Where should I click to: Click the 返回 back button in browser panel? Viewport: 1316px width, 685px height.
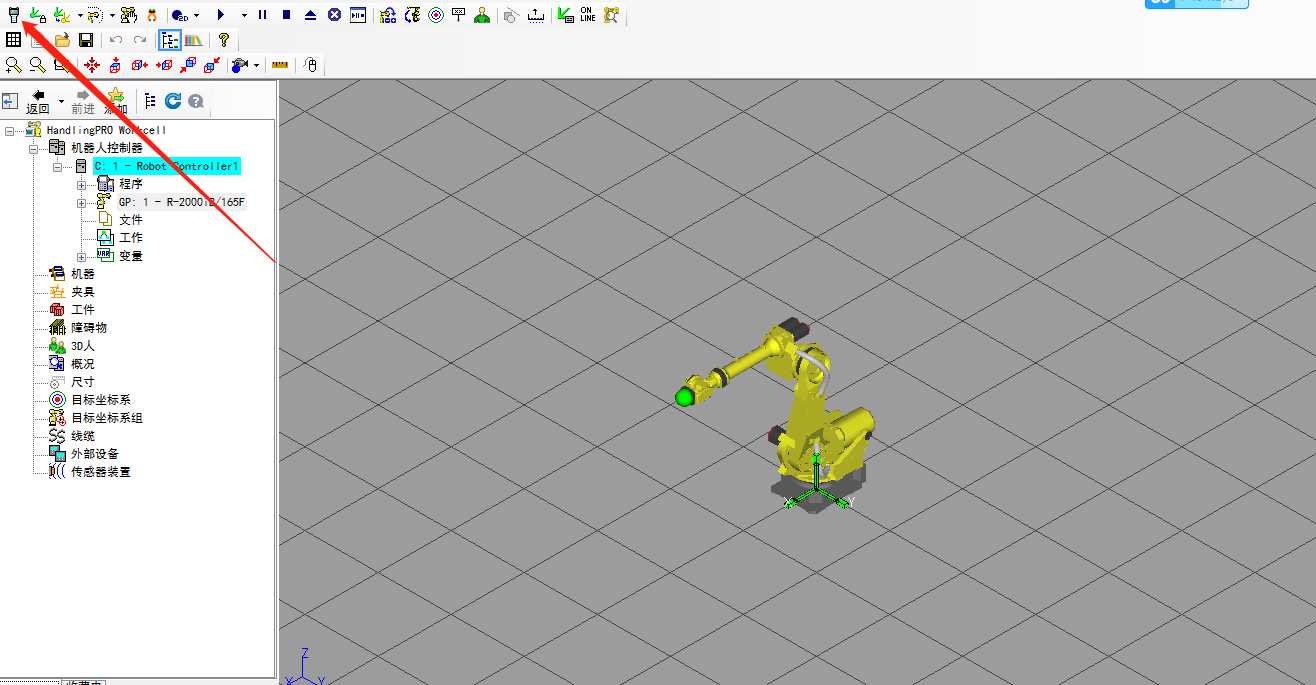38,101
